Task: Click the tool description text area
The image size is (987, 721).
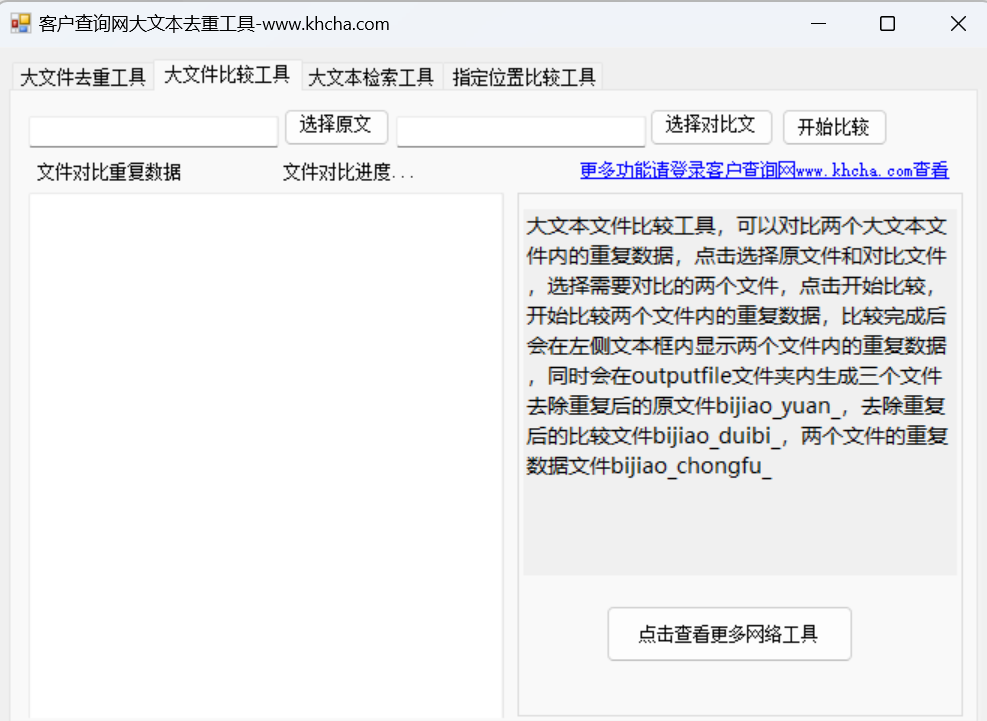Action: [x=739, y=390]
